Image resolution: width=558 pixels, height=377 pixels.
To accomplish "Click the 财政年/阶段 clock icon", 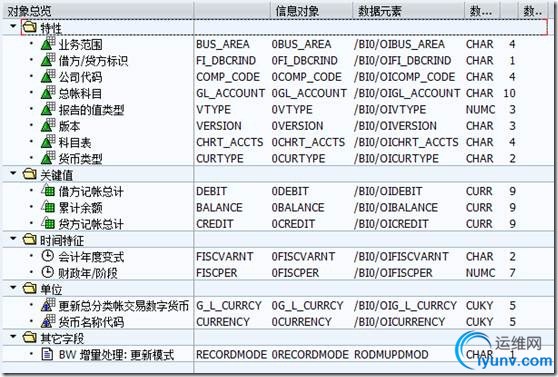I will (x=47, y=272).
